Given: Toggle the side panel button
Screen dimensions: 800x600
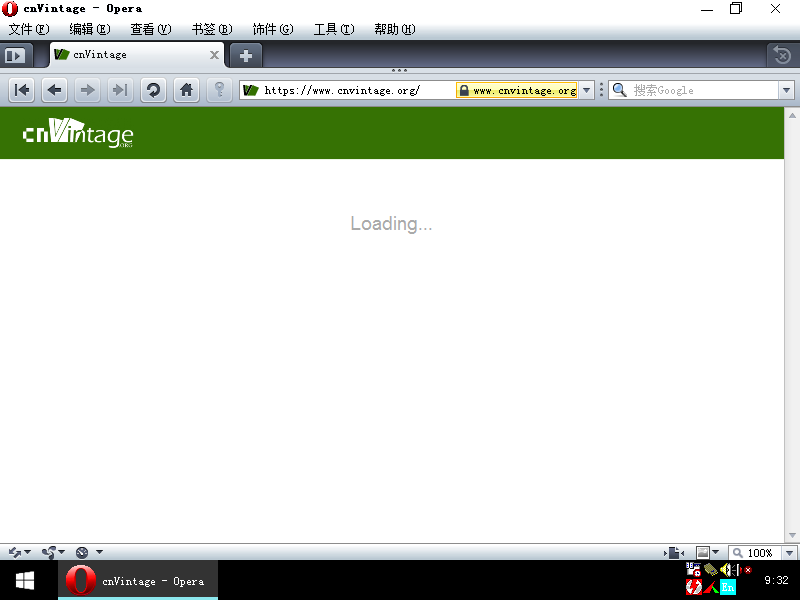Looking at the screenshot, I should (15, 55).
